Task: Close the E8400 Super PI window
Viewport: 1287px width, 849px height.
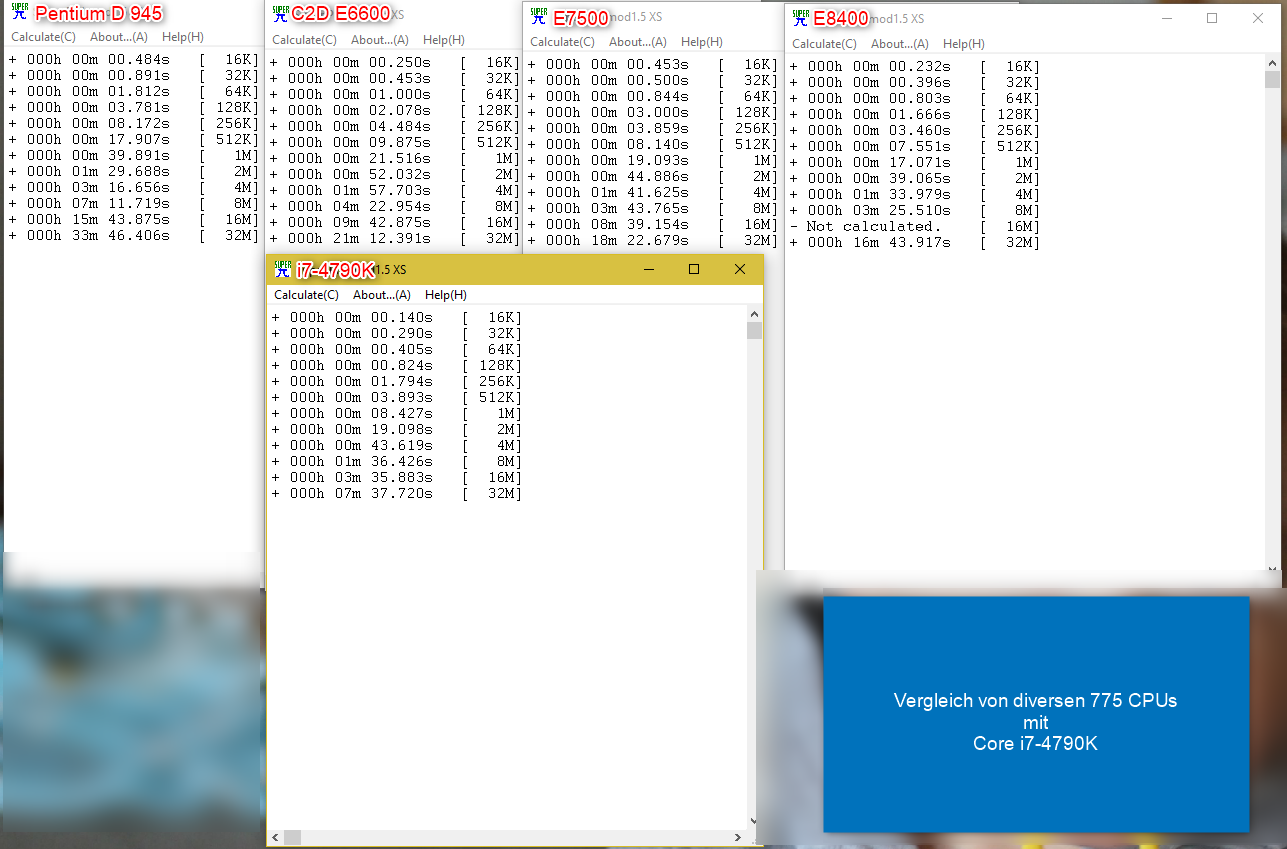Action: pos(1258,18)
